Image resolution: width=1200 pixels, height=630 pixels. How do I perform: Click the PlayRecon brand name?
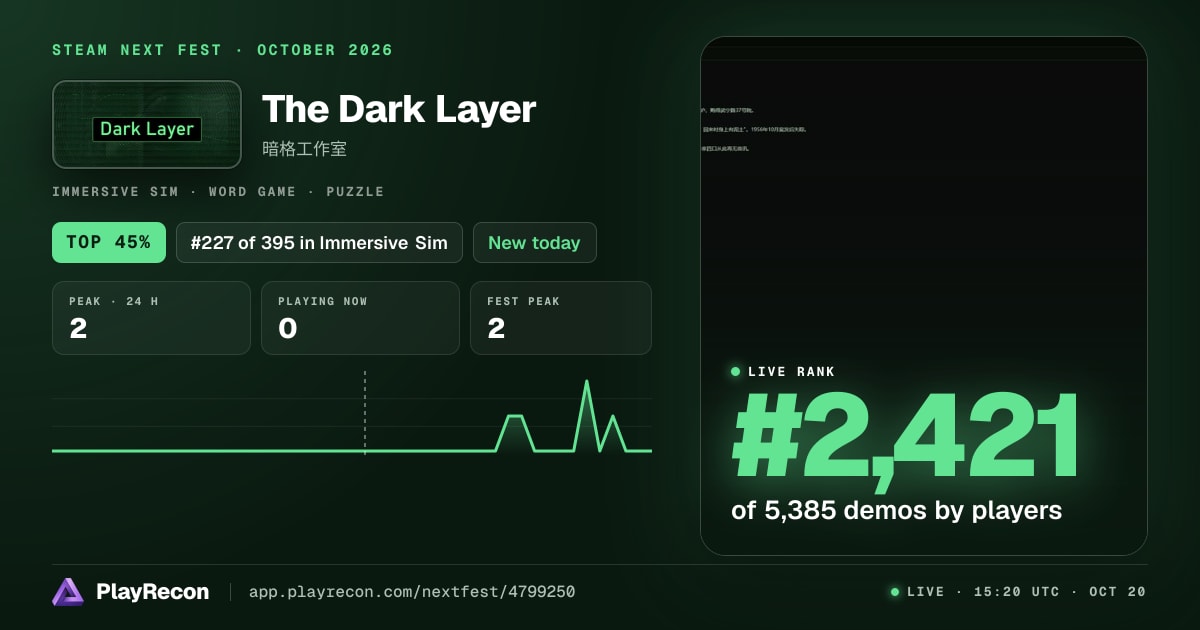152,592
